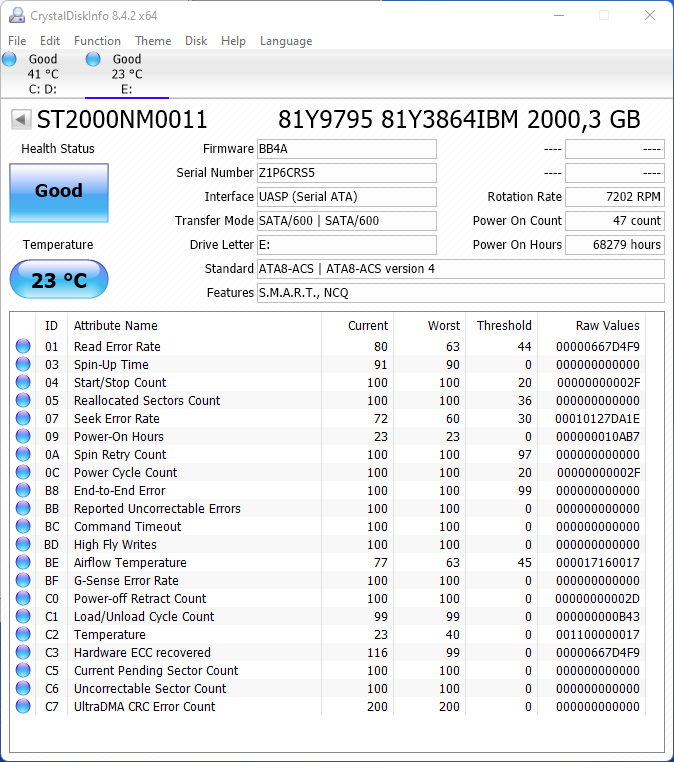Image resolution: width=674 pixels, height=762 pixels.
Task: Click the Drive Letter field E:
Action: (346, 245)
